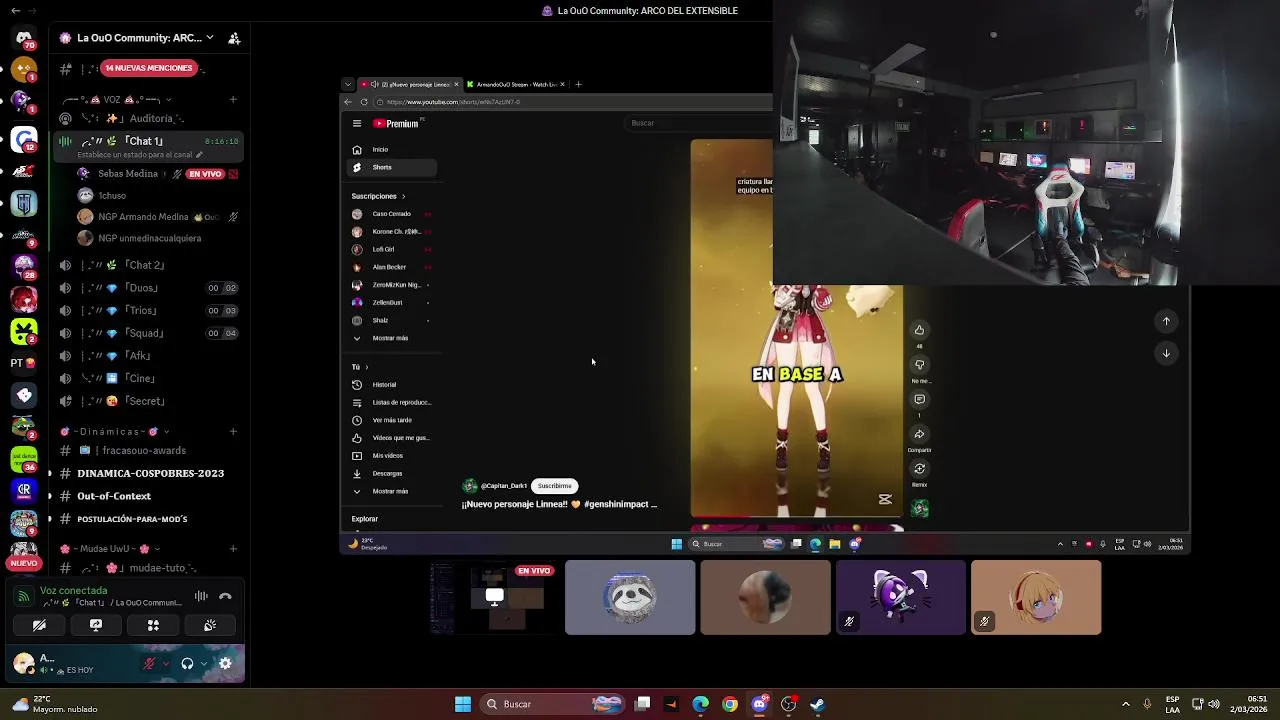Click the activities icon in voice panel
This screenshot has width=1280, height=720.
pyautogui.click(x=153, y=625)
